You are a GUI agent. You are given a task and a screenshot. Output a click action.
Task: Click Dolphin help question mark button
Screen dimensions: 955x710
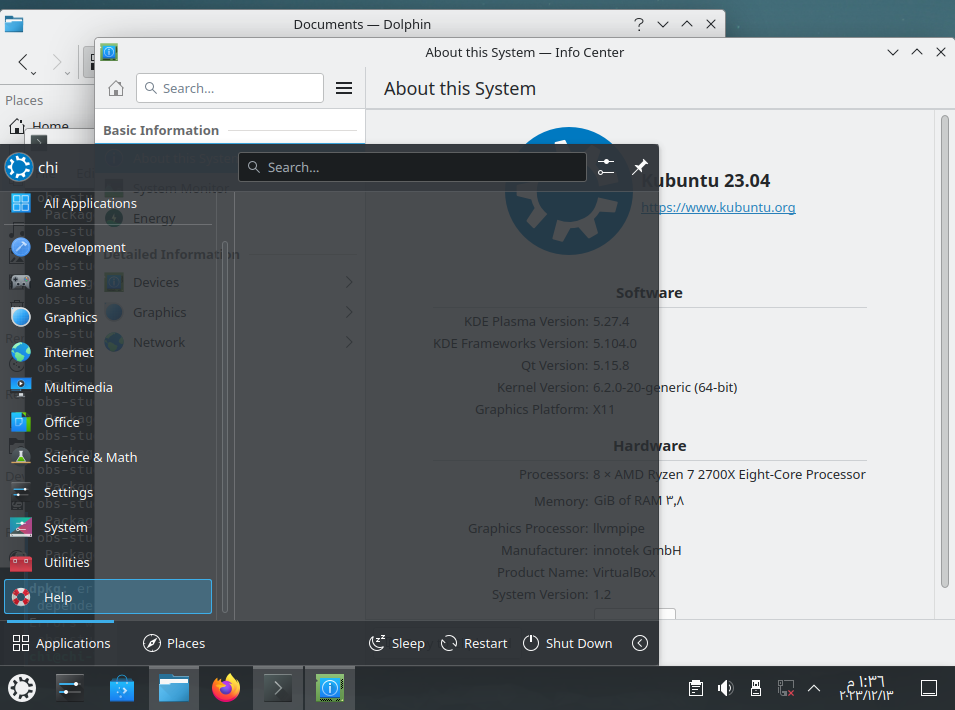coord(638,24)
